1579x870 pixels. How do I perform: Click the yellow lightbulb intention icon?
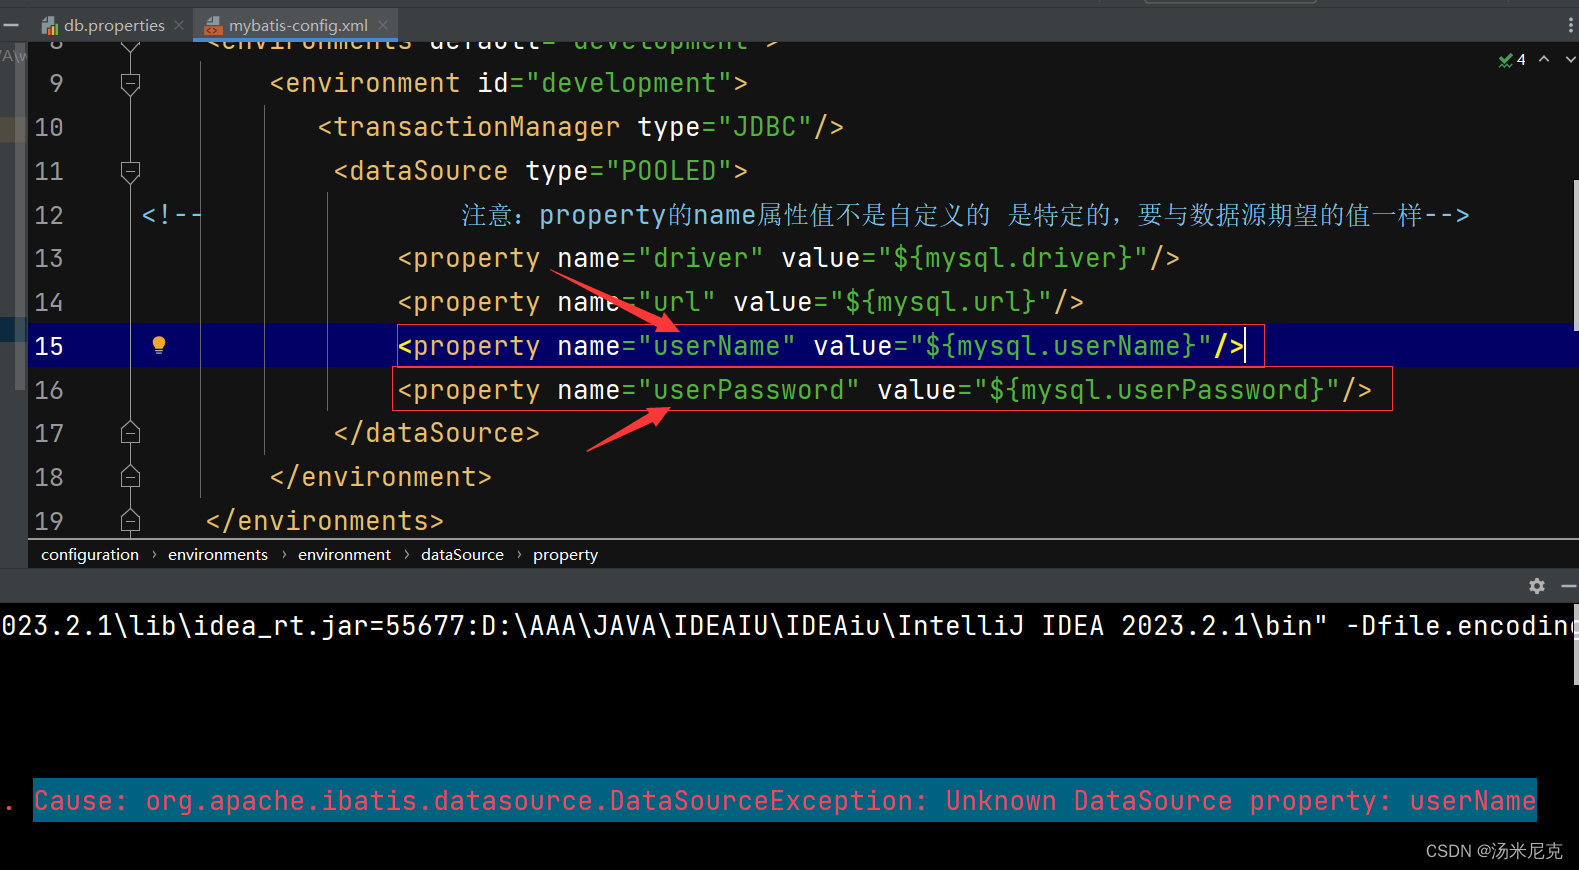point(158,345)
